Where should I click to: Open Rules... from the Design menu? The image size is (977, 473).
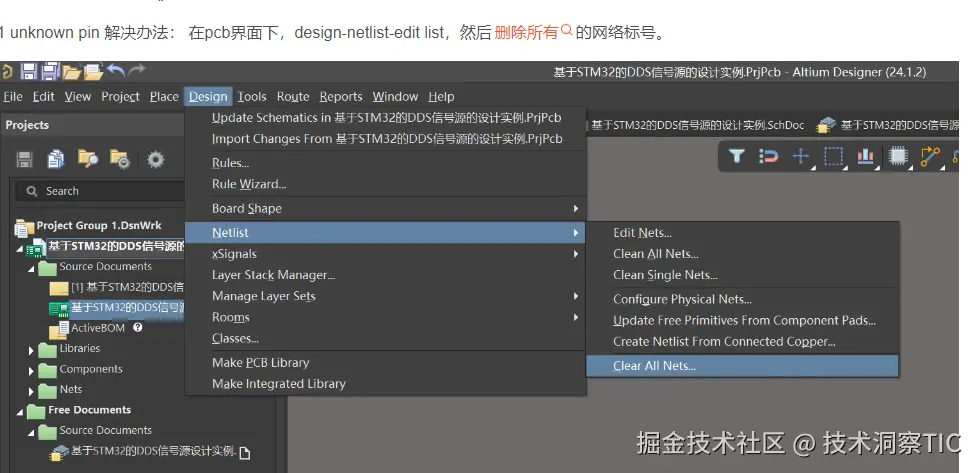tap(386, 163)
